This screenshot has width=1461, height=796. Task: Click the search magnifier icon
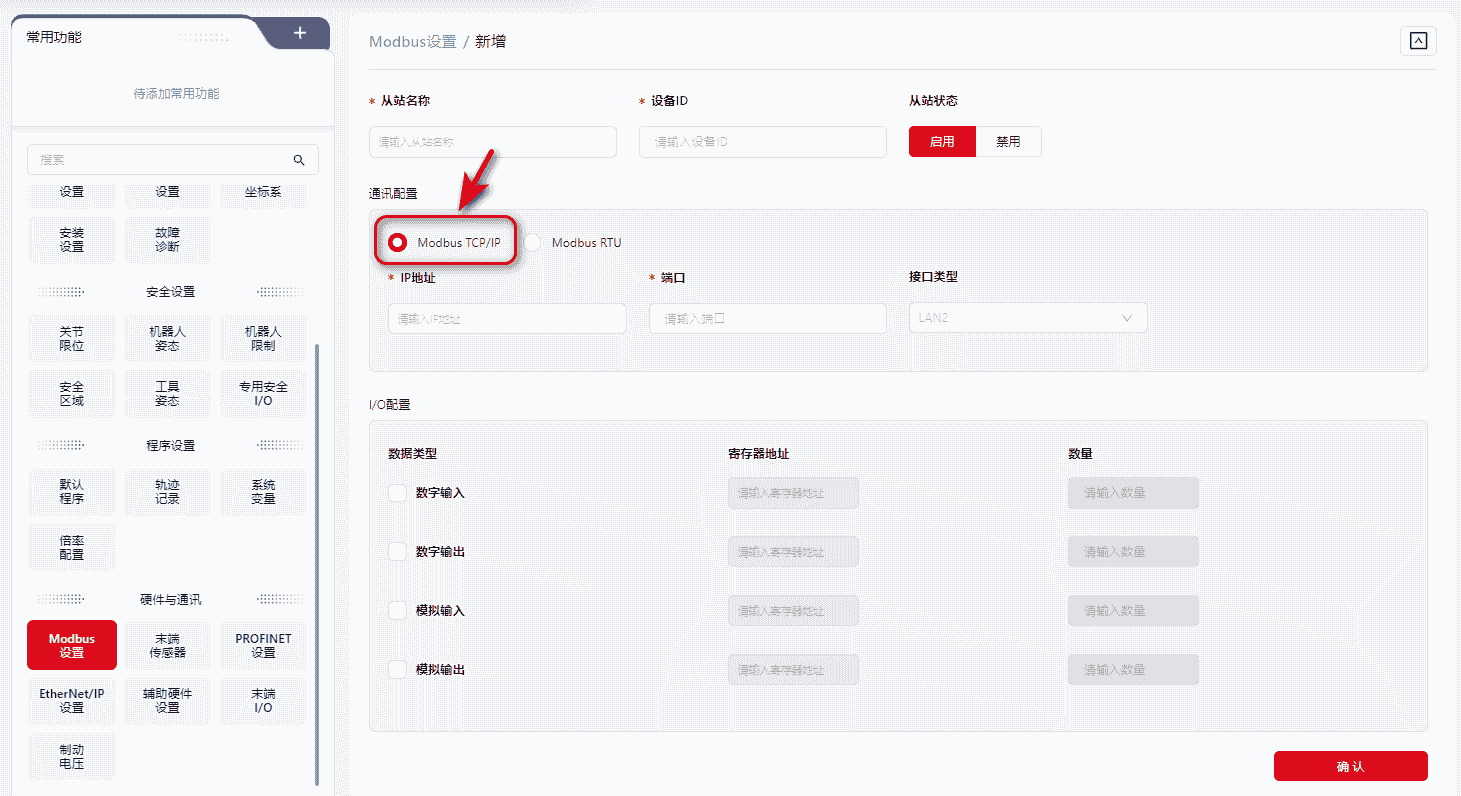[x=298, y=160]
